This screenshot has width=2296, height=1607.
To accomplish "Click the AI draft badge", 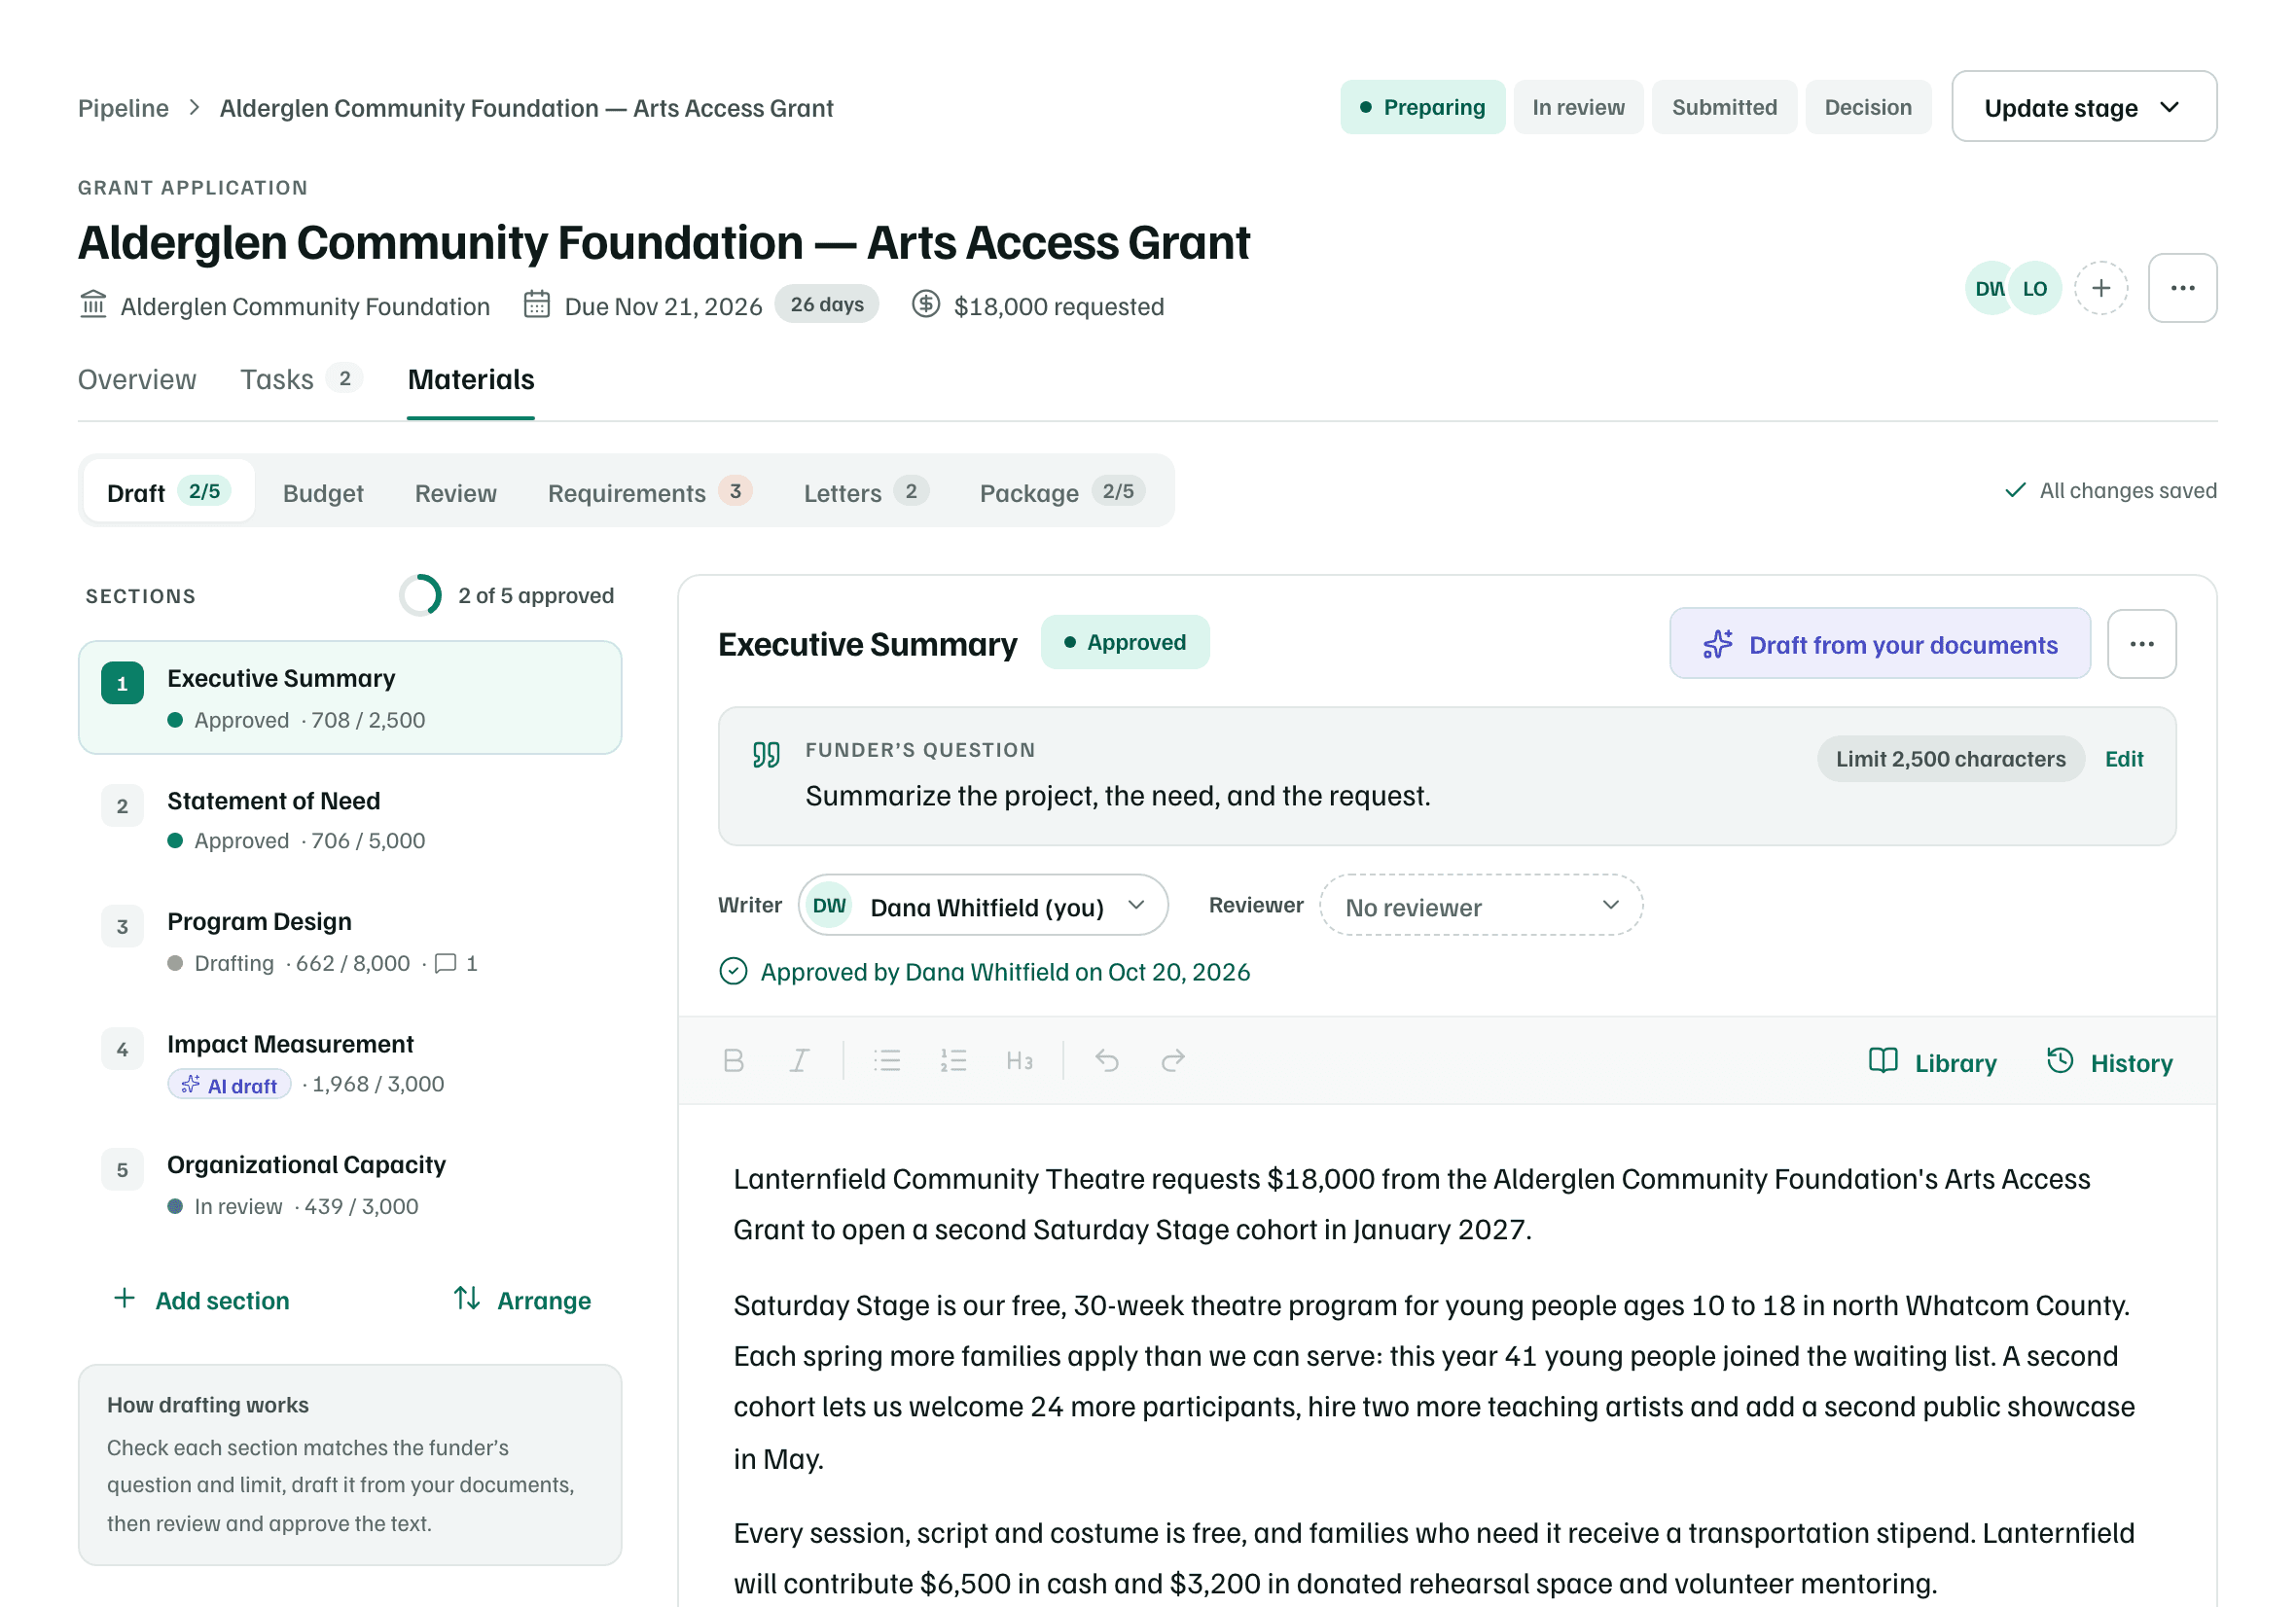I will (230, 1084).
